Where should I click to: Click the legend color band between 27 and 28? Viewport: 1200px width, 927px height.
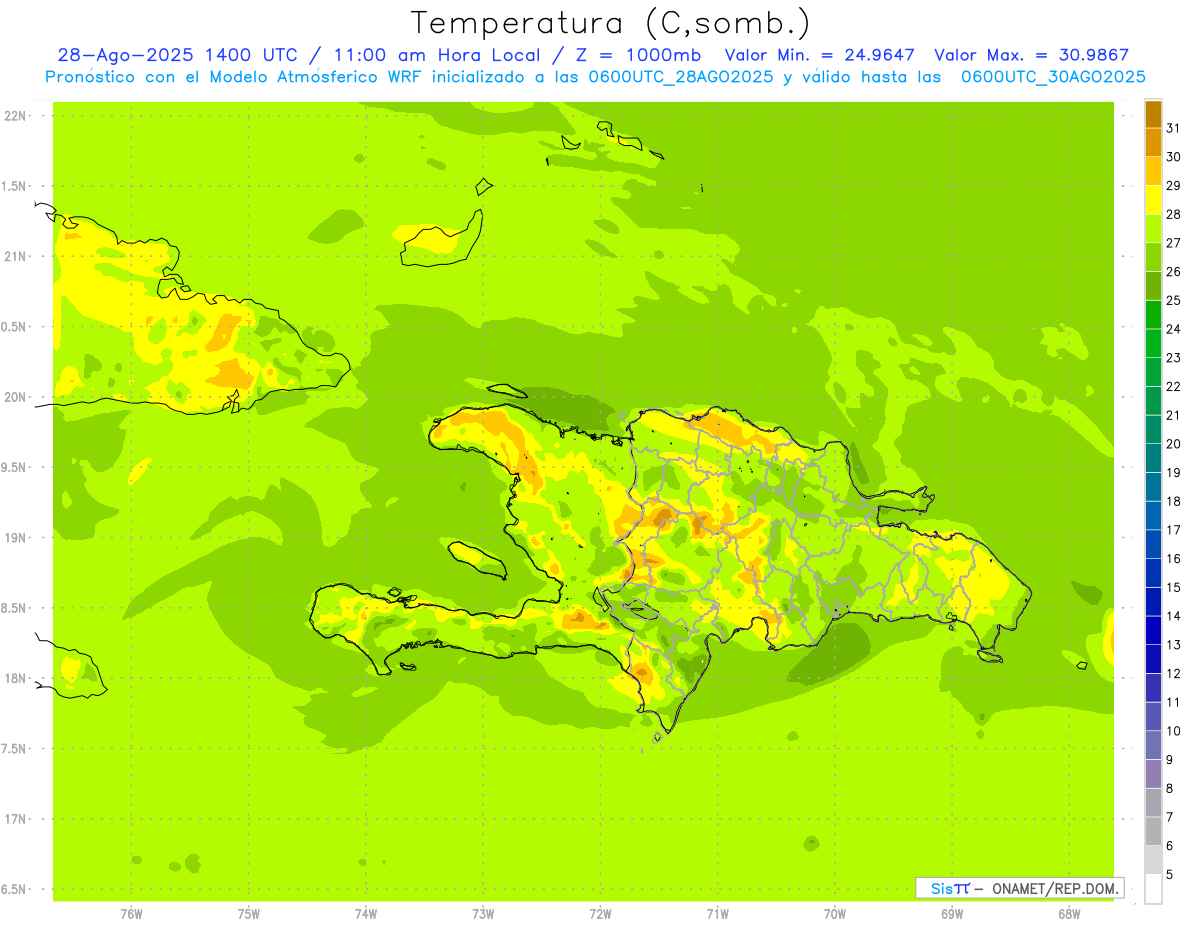(1153, 228)
